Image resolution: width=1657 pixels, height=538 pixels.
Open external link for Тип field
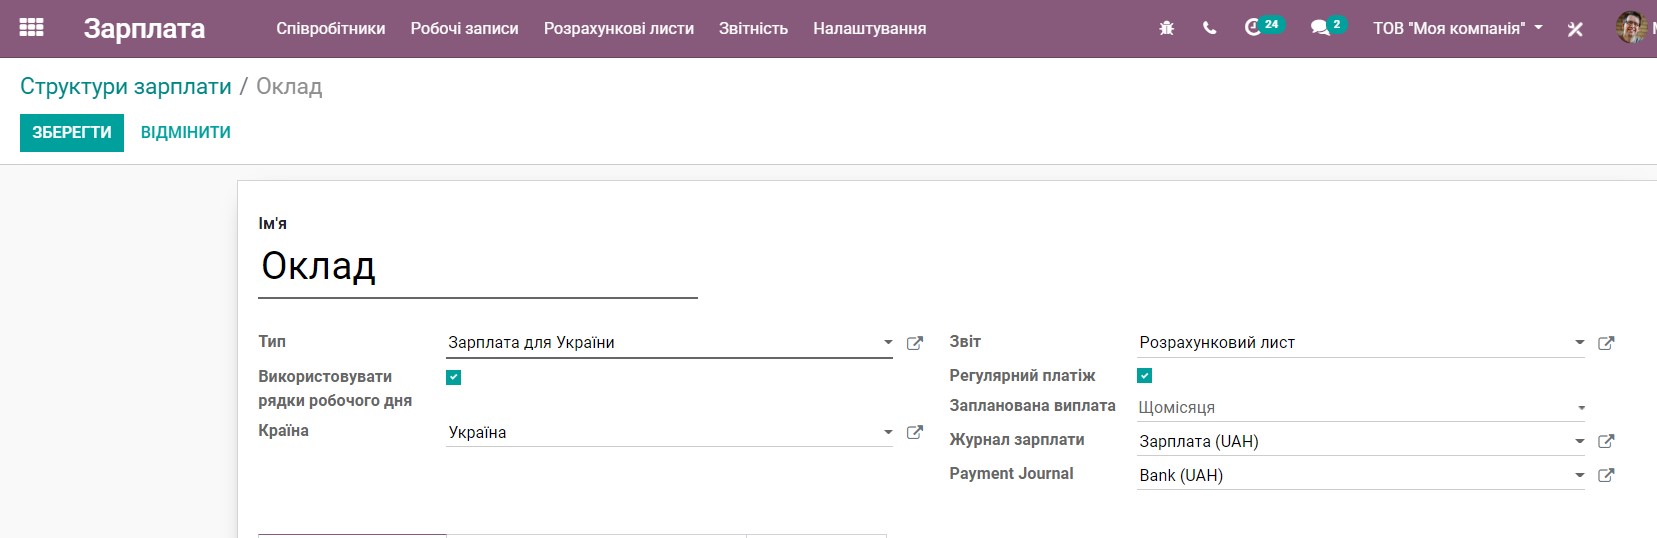[x=914, y=343]
